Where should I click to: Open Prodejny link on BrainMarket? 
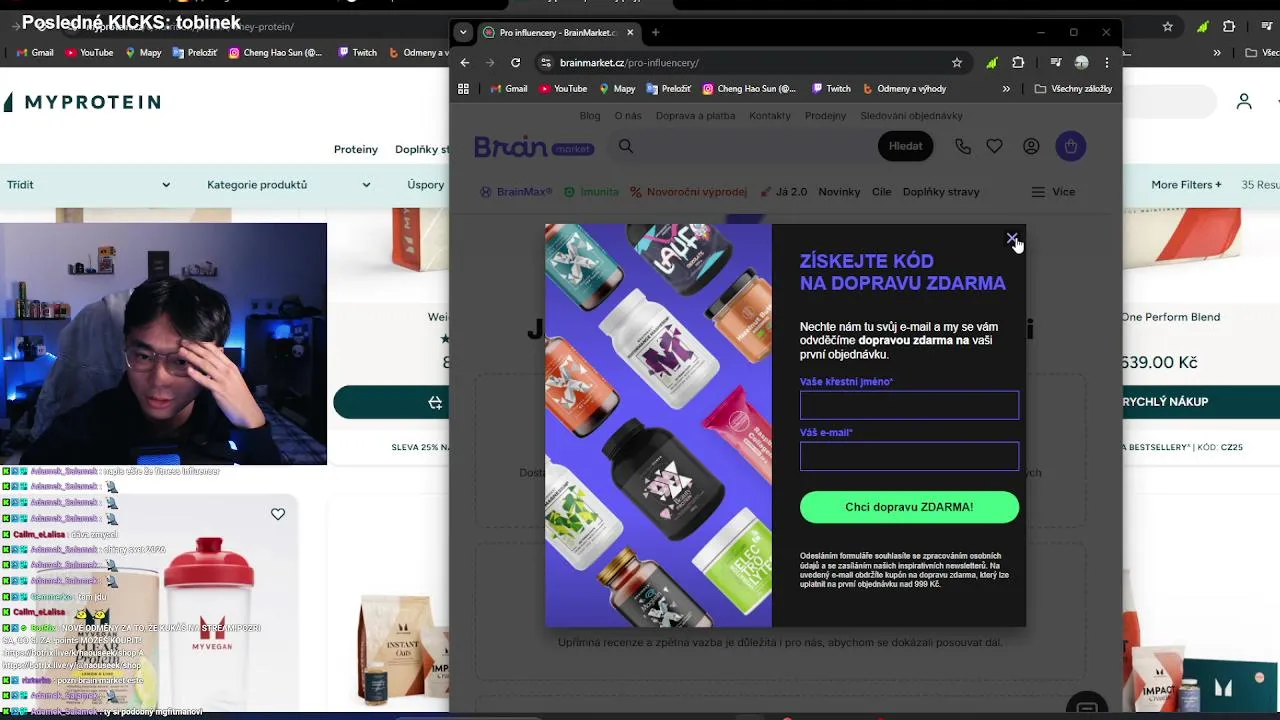coord(825,115)
